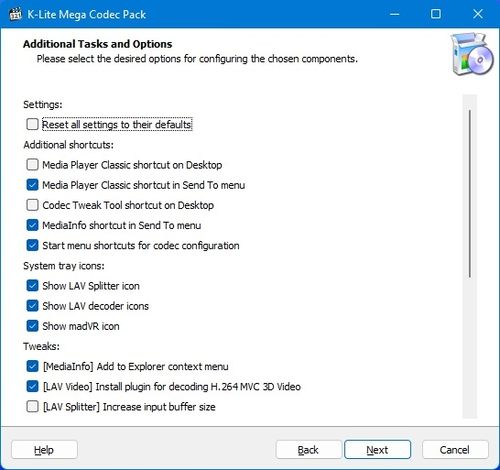Click the Next button
This screenshot has width=500, height=470.
[x=377, y=450]
